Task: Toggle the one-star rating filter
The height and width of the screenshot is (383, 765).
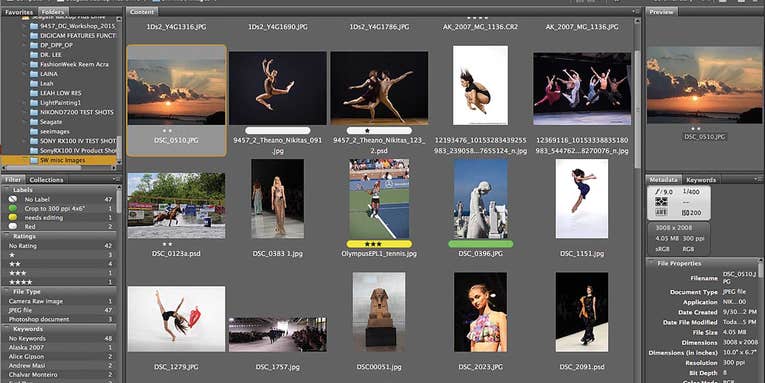Action: pos(60,255)
